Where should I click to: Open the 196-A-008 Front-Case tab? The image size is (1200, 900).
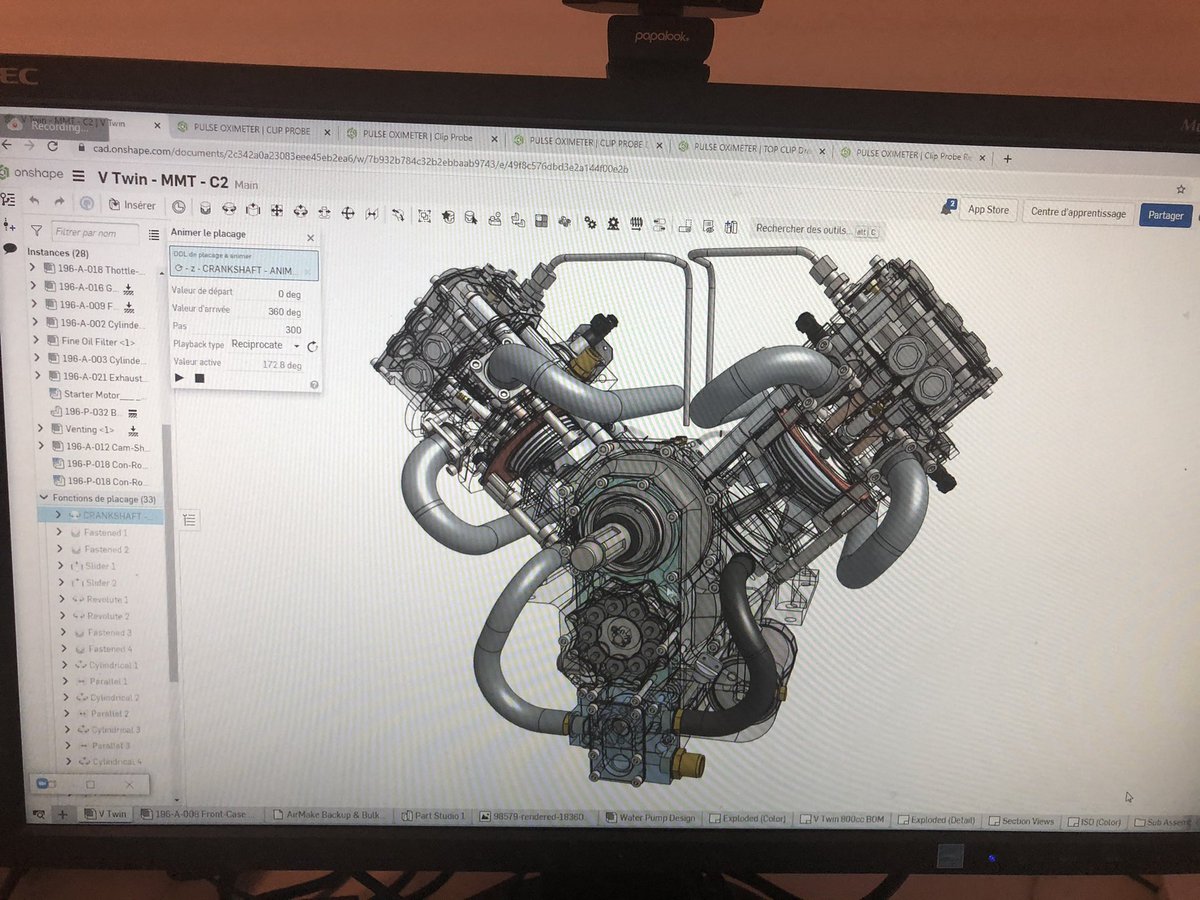pos(198,815)
